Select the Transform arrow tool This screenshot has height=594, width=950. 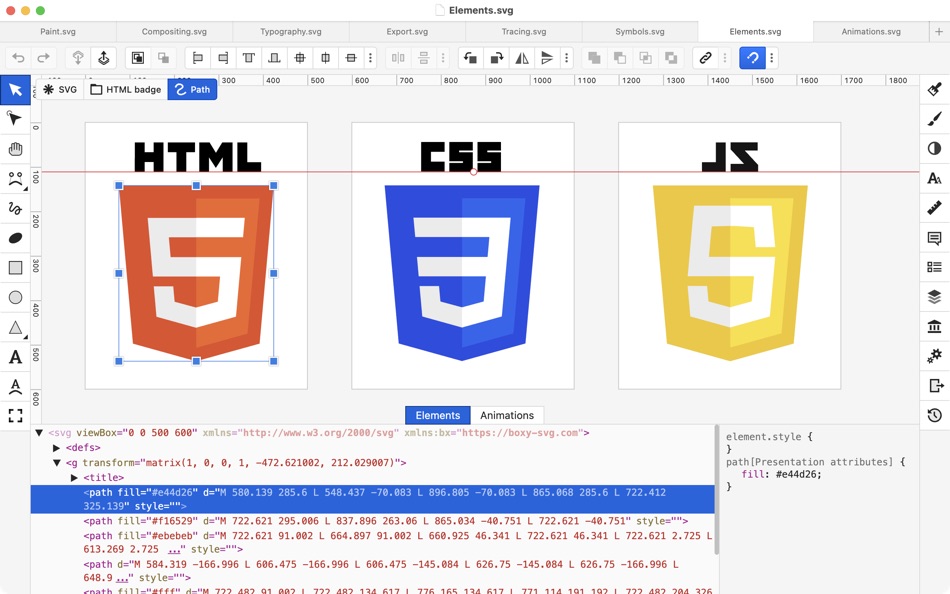(15, 90)
